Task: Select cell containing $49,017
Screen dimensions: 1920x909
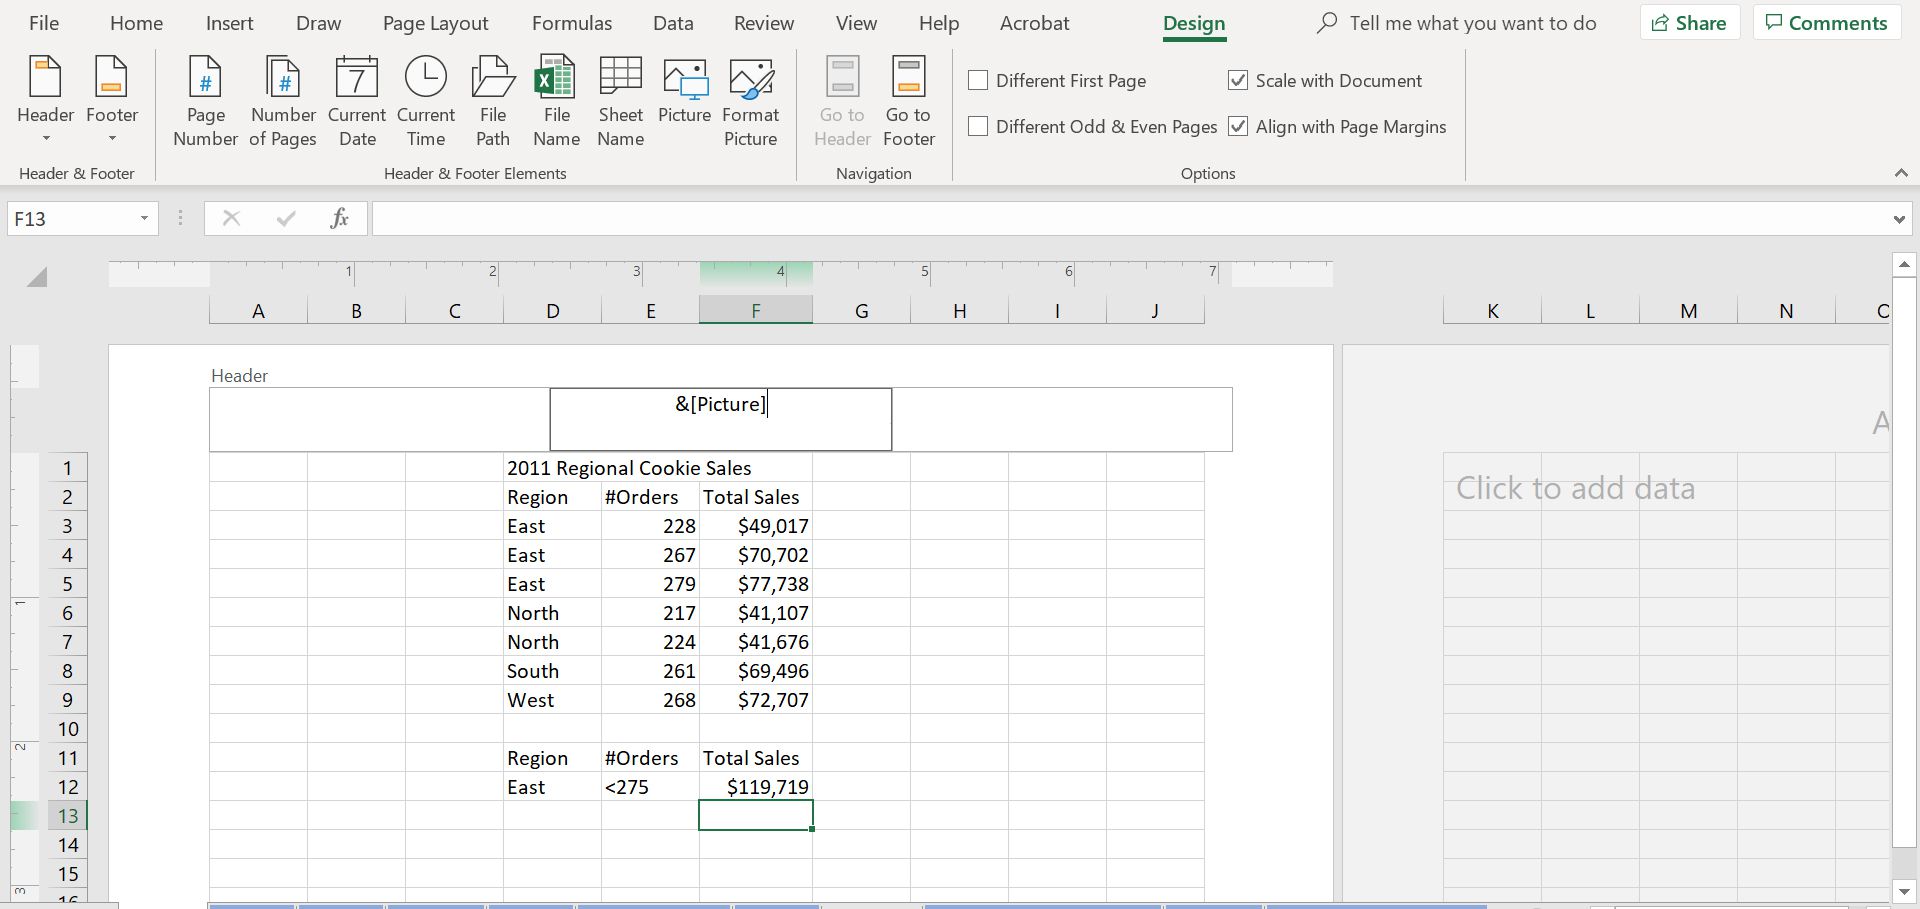Action: pyautogui.click(x=756, y=526)
